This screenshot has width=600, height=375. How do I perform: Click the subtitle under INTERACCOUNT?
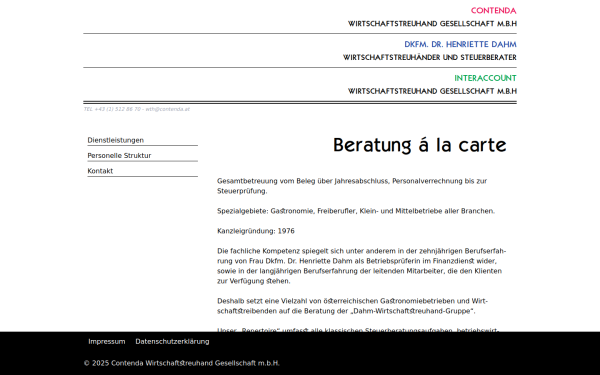click(432, 91)
